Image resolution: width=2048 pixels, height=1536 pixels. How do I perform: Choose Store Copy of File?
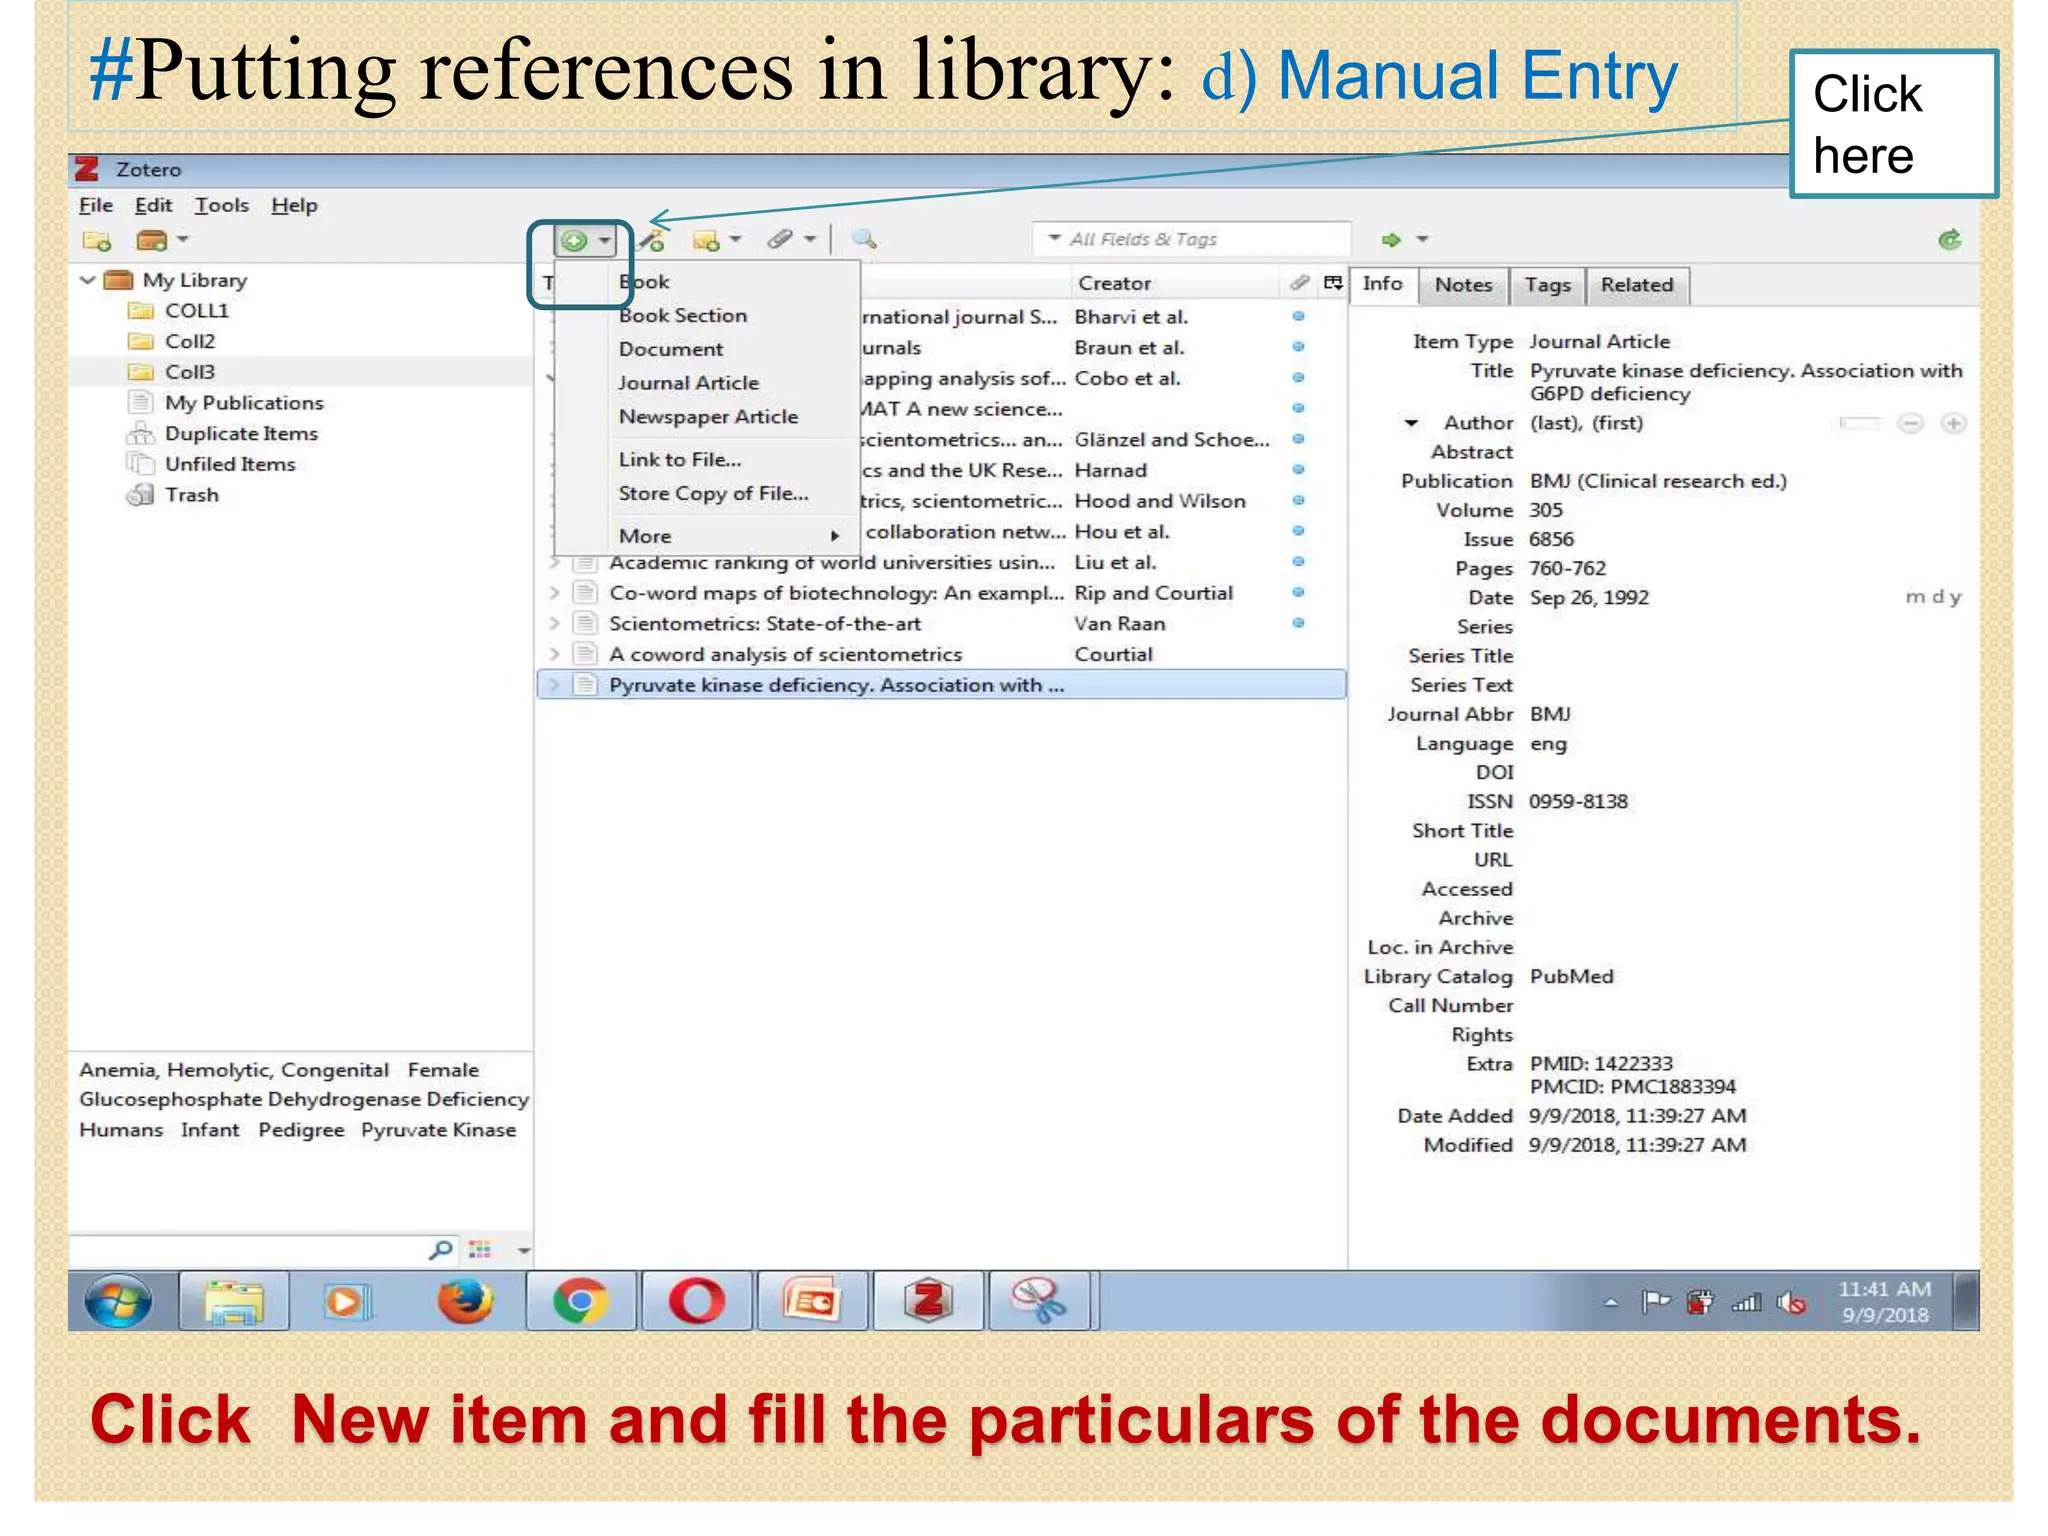tap(708, 494)
